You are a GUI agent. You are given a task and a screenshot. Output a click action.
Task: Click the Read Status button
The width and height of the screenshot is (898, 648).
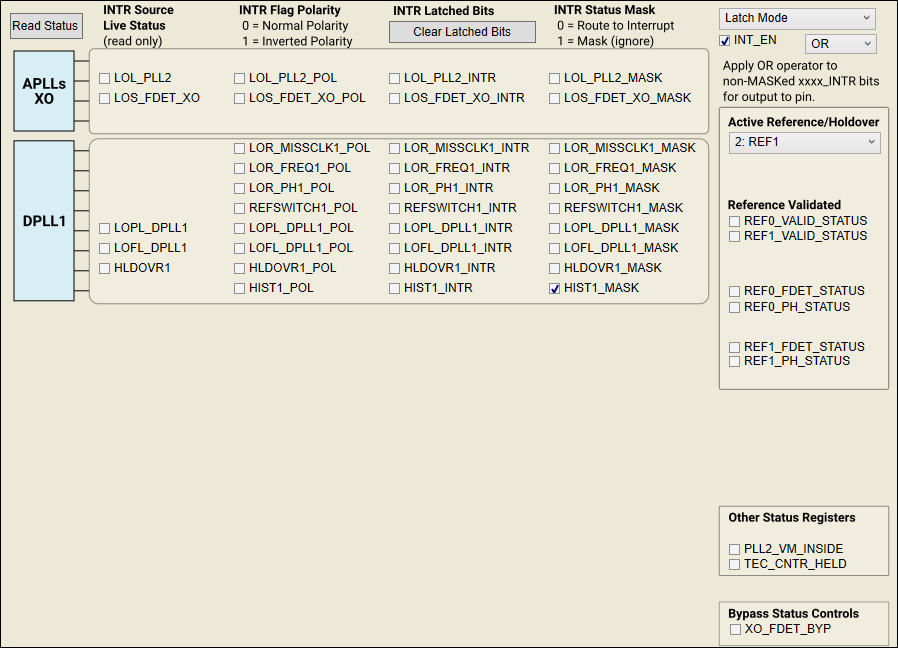click(46, 26)
